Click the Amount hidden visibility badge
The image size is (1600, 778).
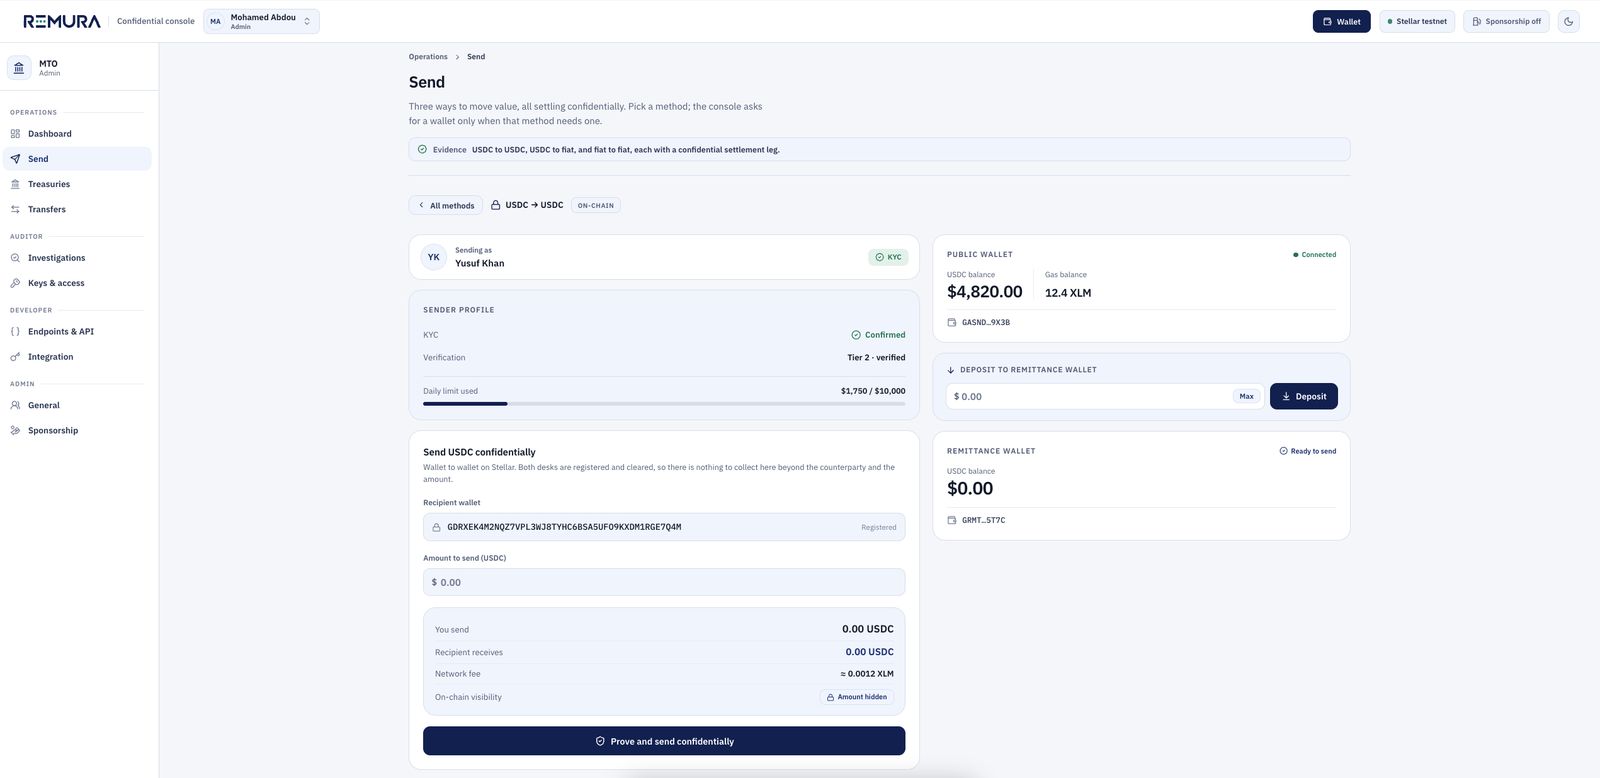click(857, 697)
